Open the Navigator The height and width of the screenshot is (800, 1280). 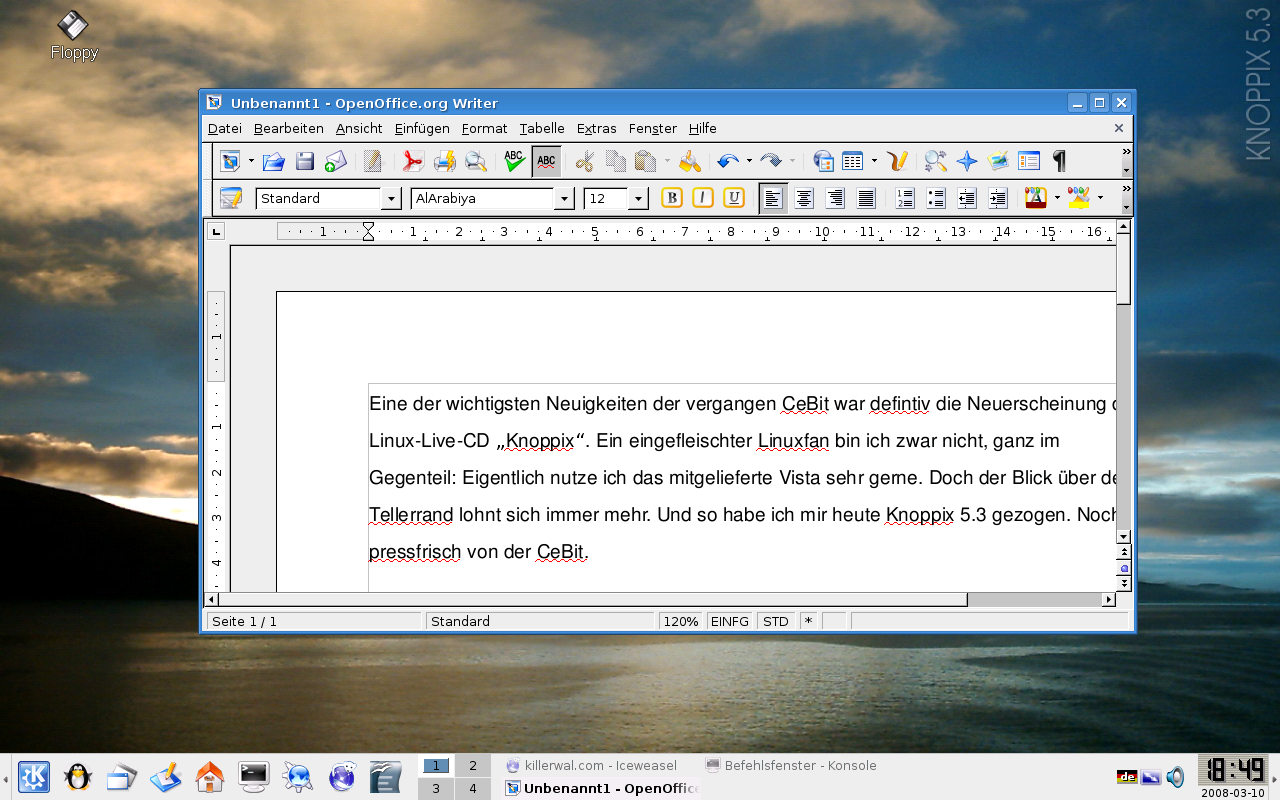click(x=966, y=161)
